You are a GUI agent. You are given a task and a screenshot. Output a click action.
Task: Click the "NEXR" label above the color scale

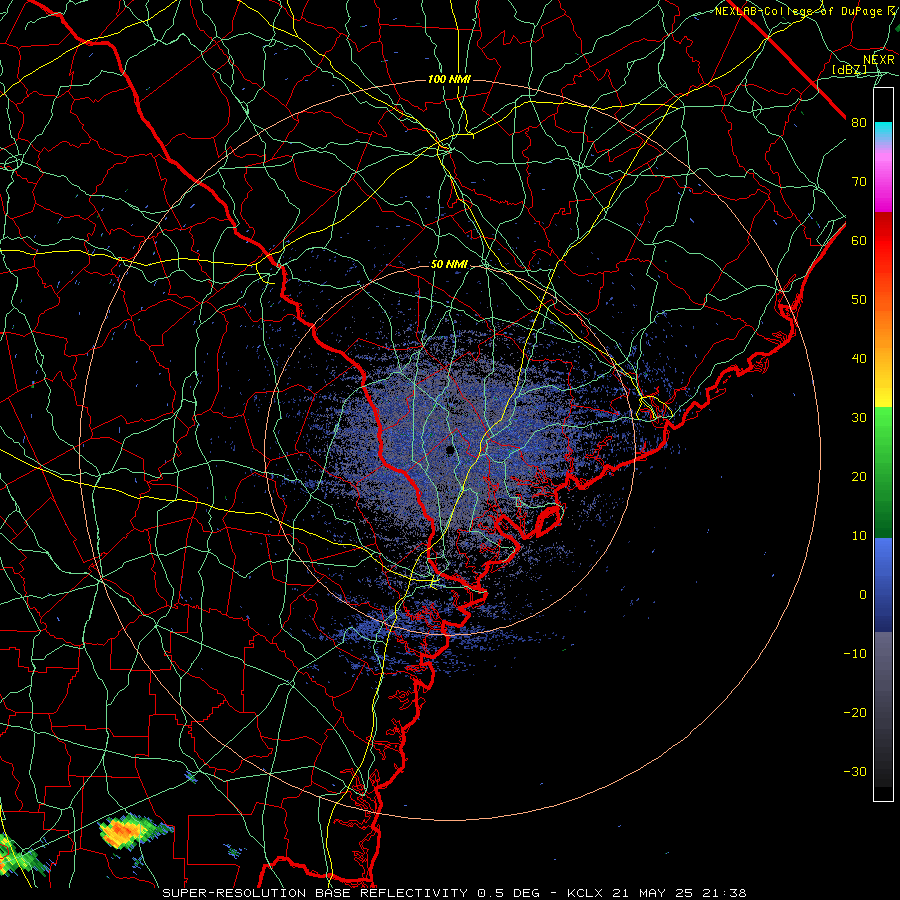879,60
